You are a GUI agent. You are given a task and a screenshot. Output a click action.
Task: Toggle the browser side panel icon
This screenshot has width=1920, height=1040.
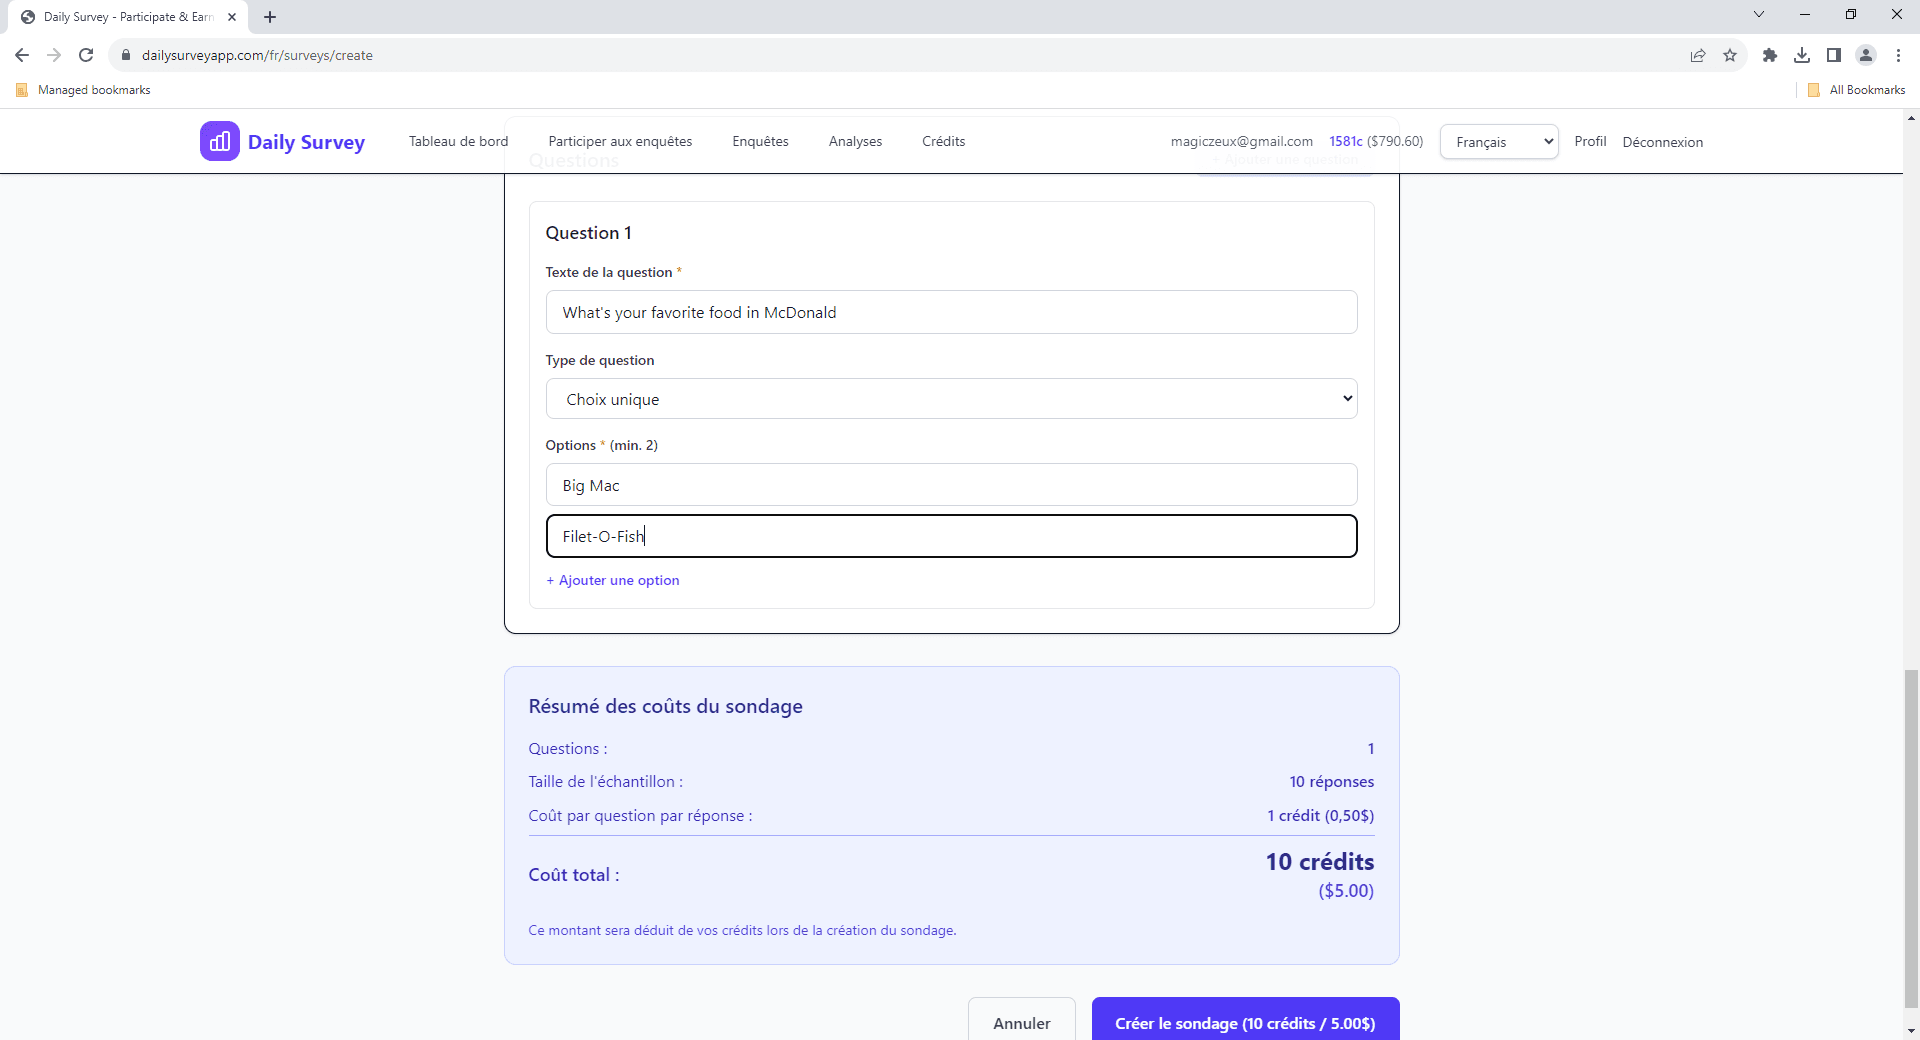pyautogui.click(x=1834, y=55)
